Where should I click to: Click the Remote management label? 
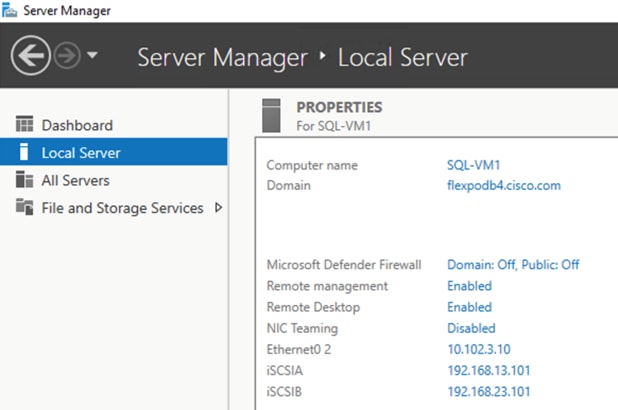[x=327, y=286]
